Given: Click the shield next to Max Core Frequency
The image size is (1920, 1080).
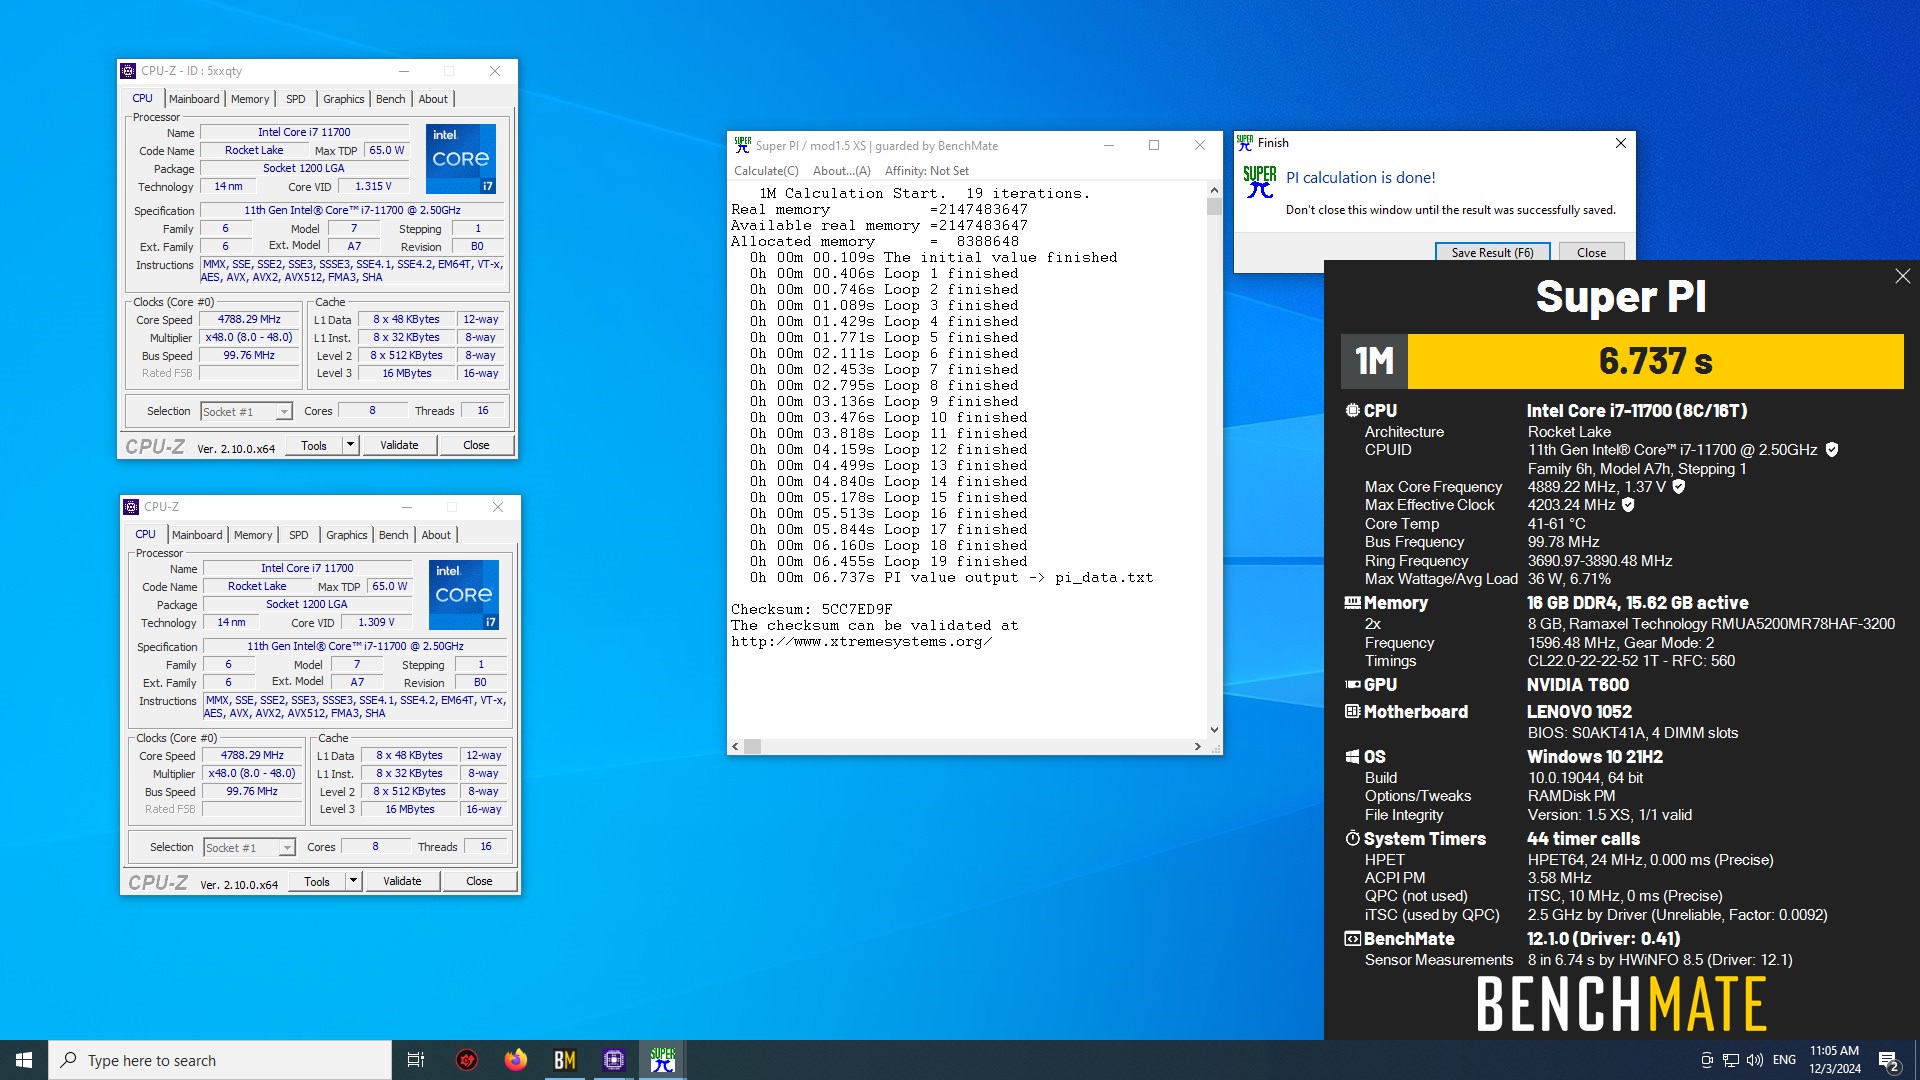Looking at the screenshot, I should point(1679,487).
